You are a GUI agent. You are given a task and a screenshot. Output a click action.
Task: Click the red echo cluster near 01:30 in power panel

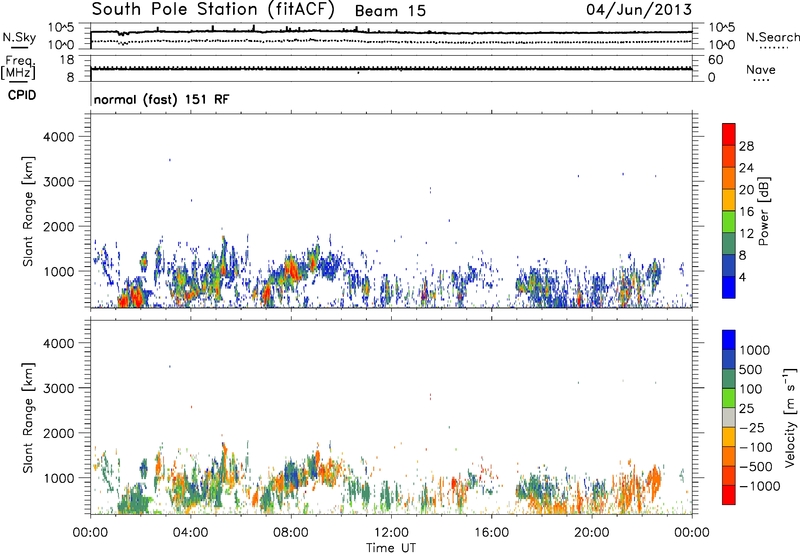(x=132, y=296)
